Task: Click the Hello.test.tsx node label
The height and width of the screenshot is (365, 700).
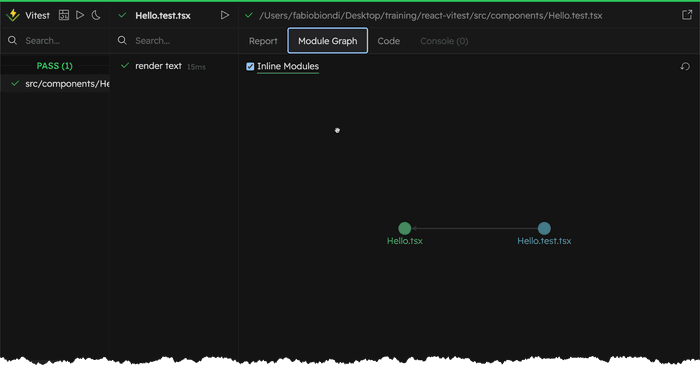Action: (544, 241)
